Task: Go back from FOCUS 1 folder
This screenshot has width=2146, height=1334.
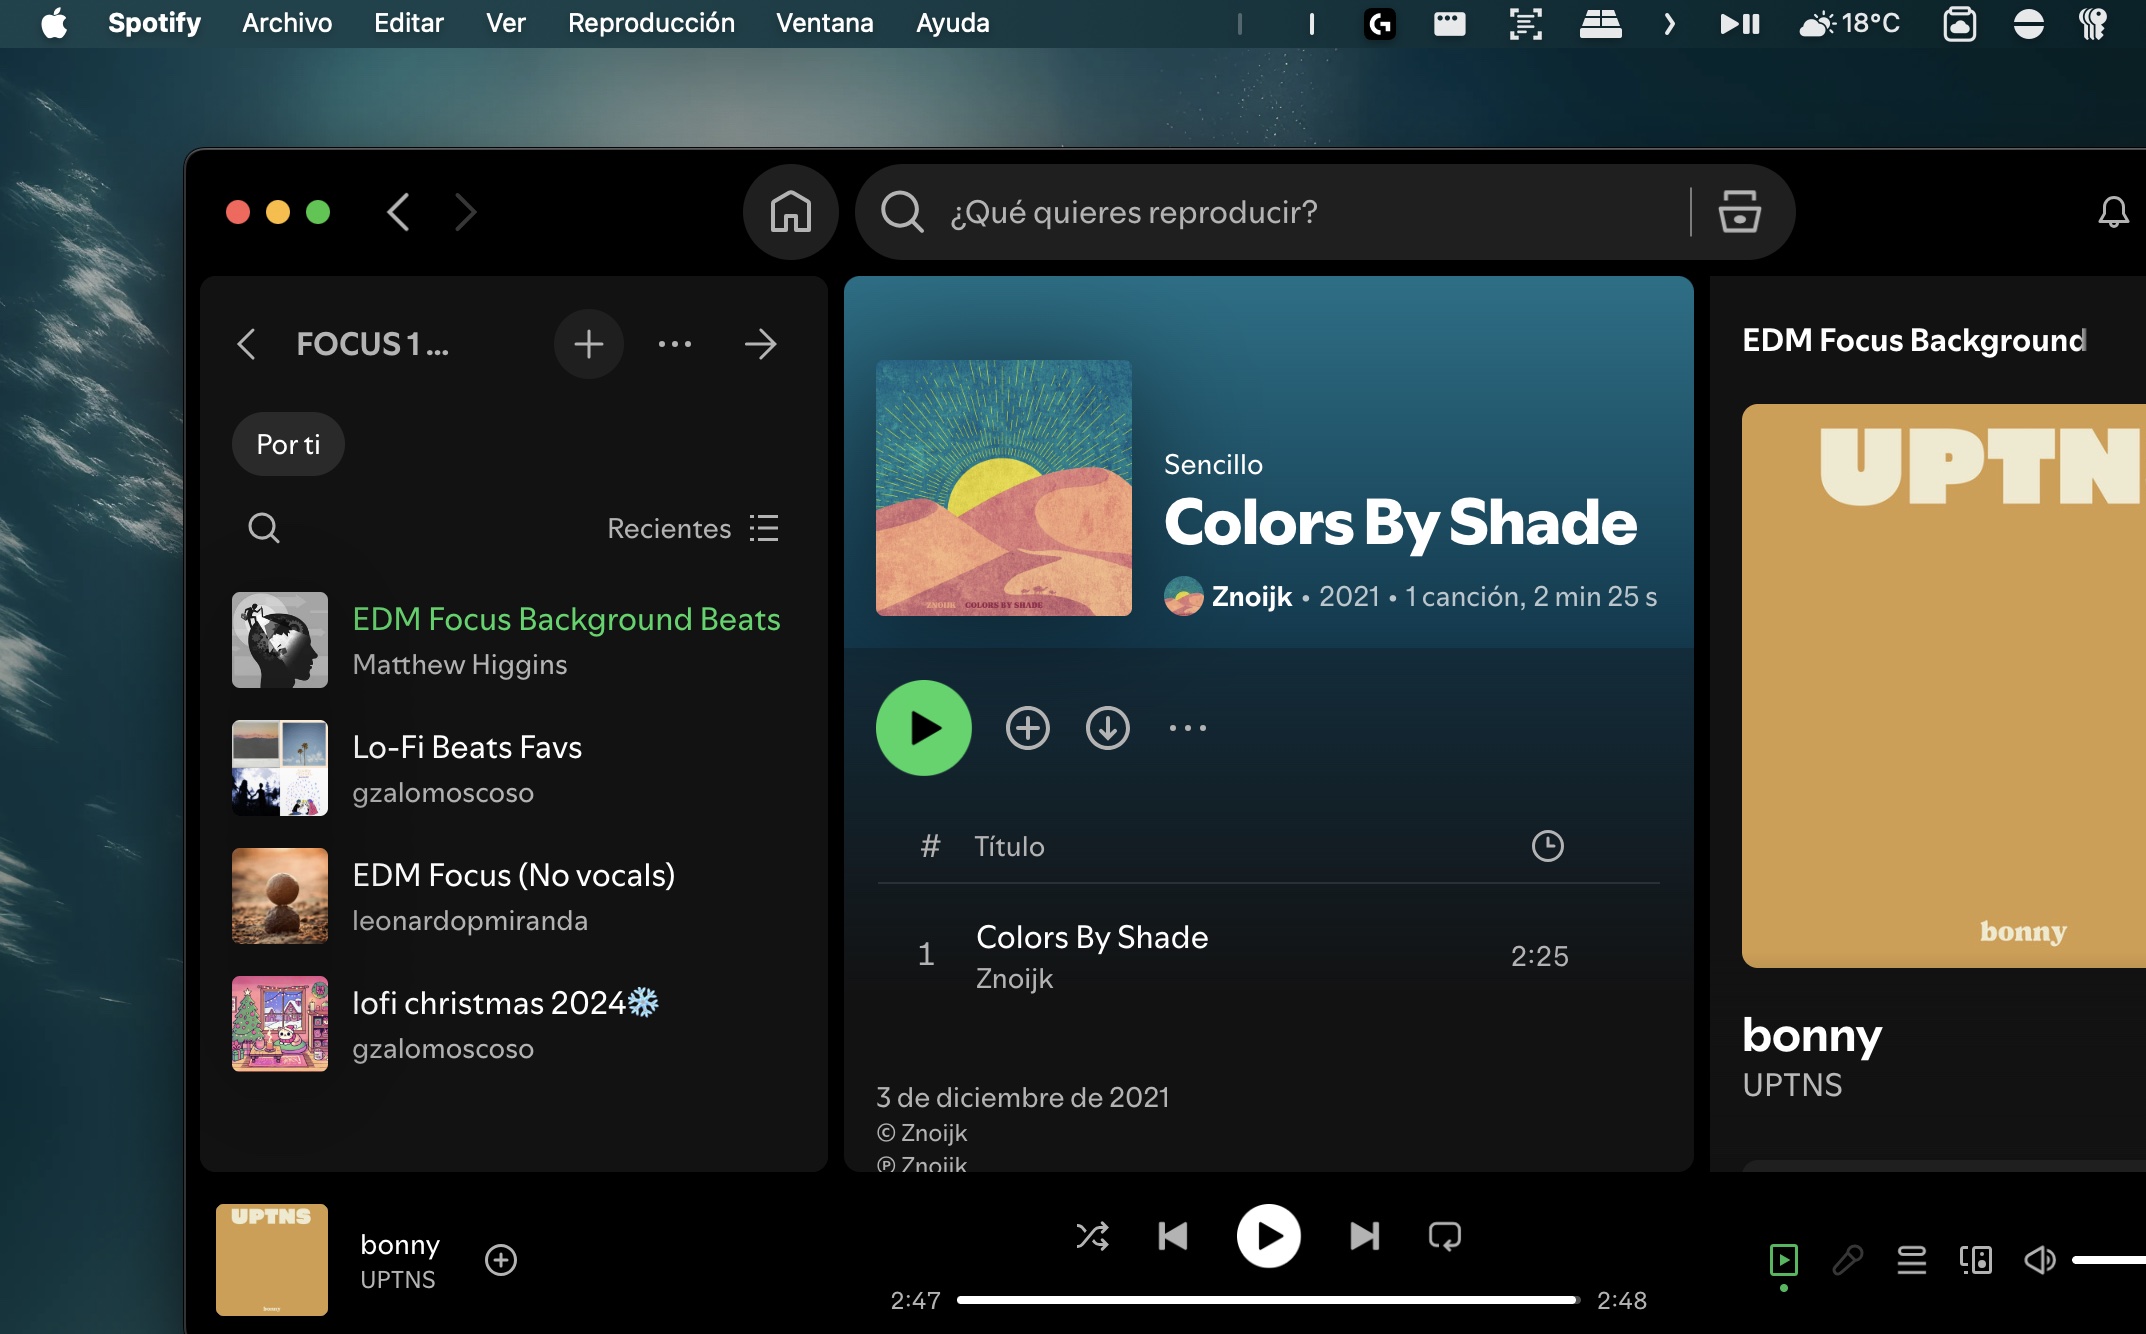Action: [x=247, y=344]
